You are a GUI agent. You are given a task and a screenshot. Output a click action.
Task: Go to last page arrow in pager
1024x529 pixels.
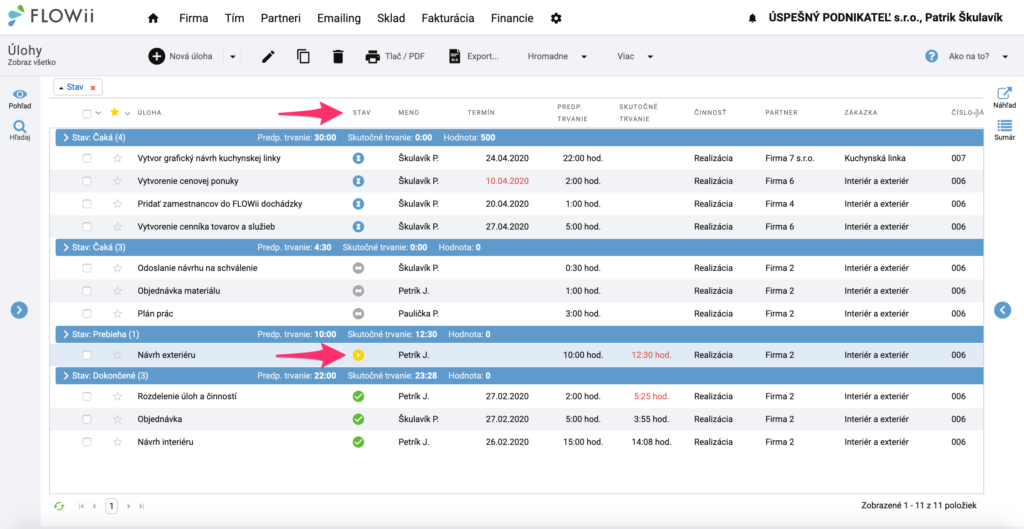tap(142, 505)
